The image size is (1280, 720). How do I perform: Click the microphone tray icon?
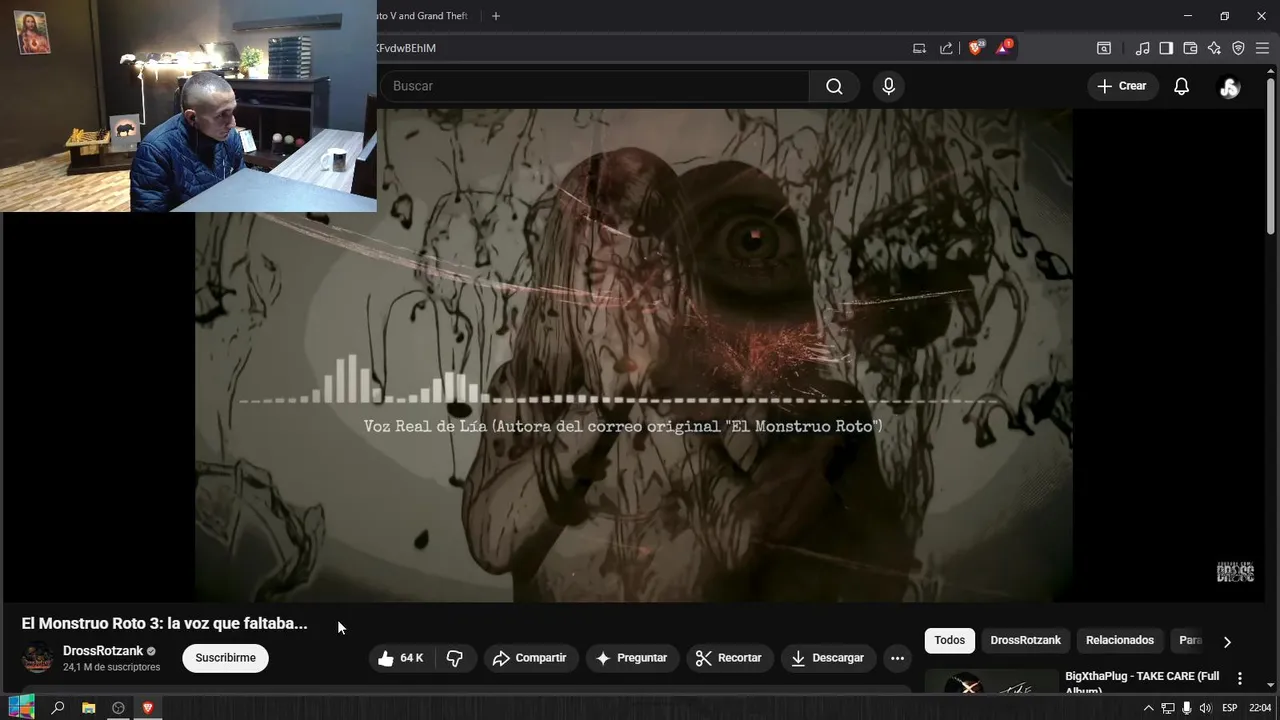click(x=1186, y=708)
